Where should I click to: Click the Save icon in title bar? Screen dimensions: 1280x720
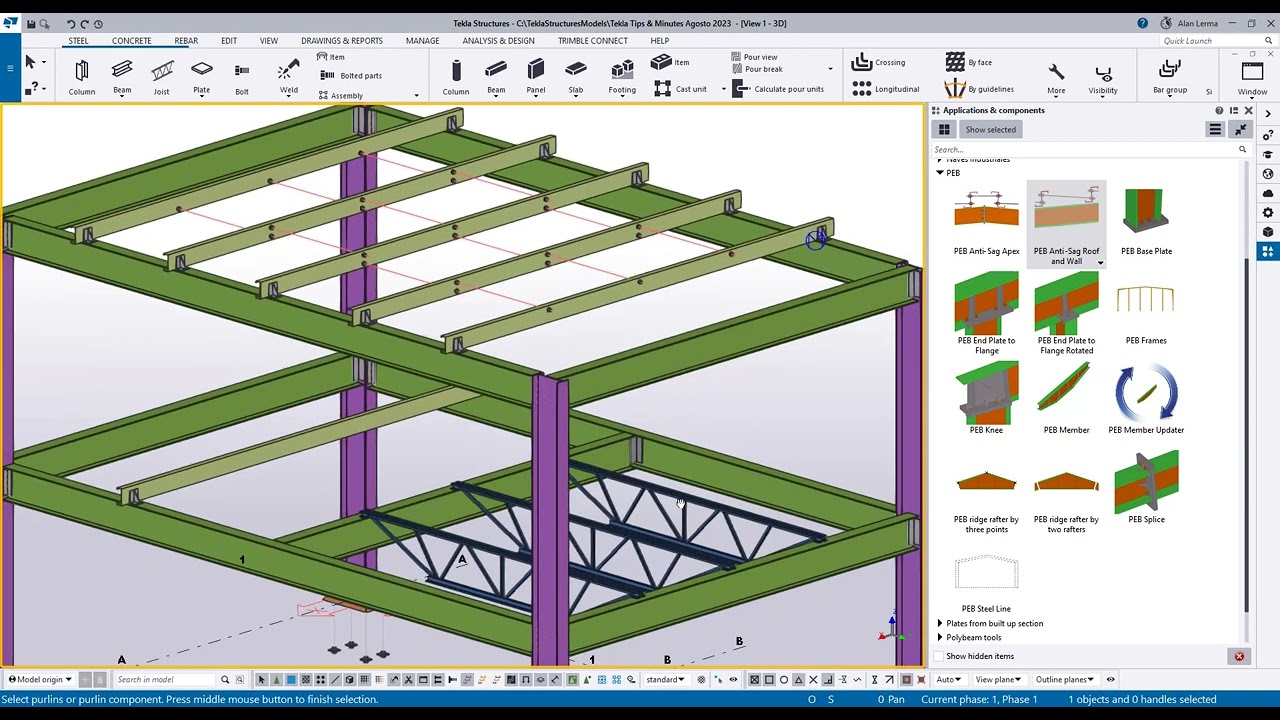coord(31,23)
